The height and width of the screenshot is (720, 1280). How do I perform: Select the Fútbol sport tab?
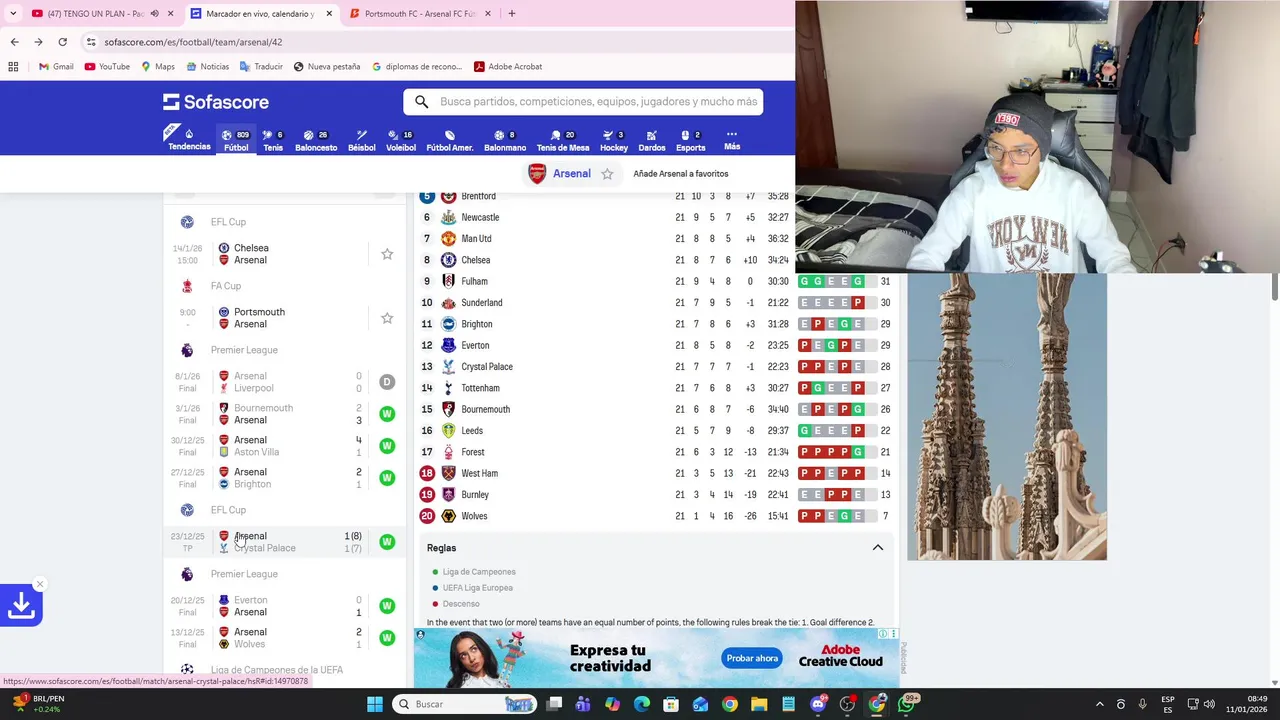click(236, 140)
